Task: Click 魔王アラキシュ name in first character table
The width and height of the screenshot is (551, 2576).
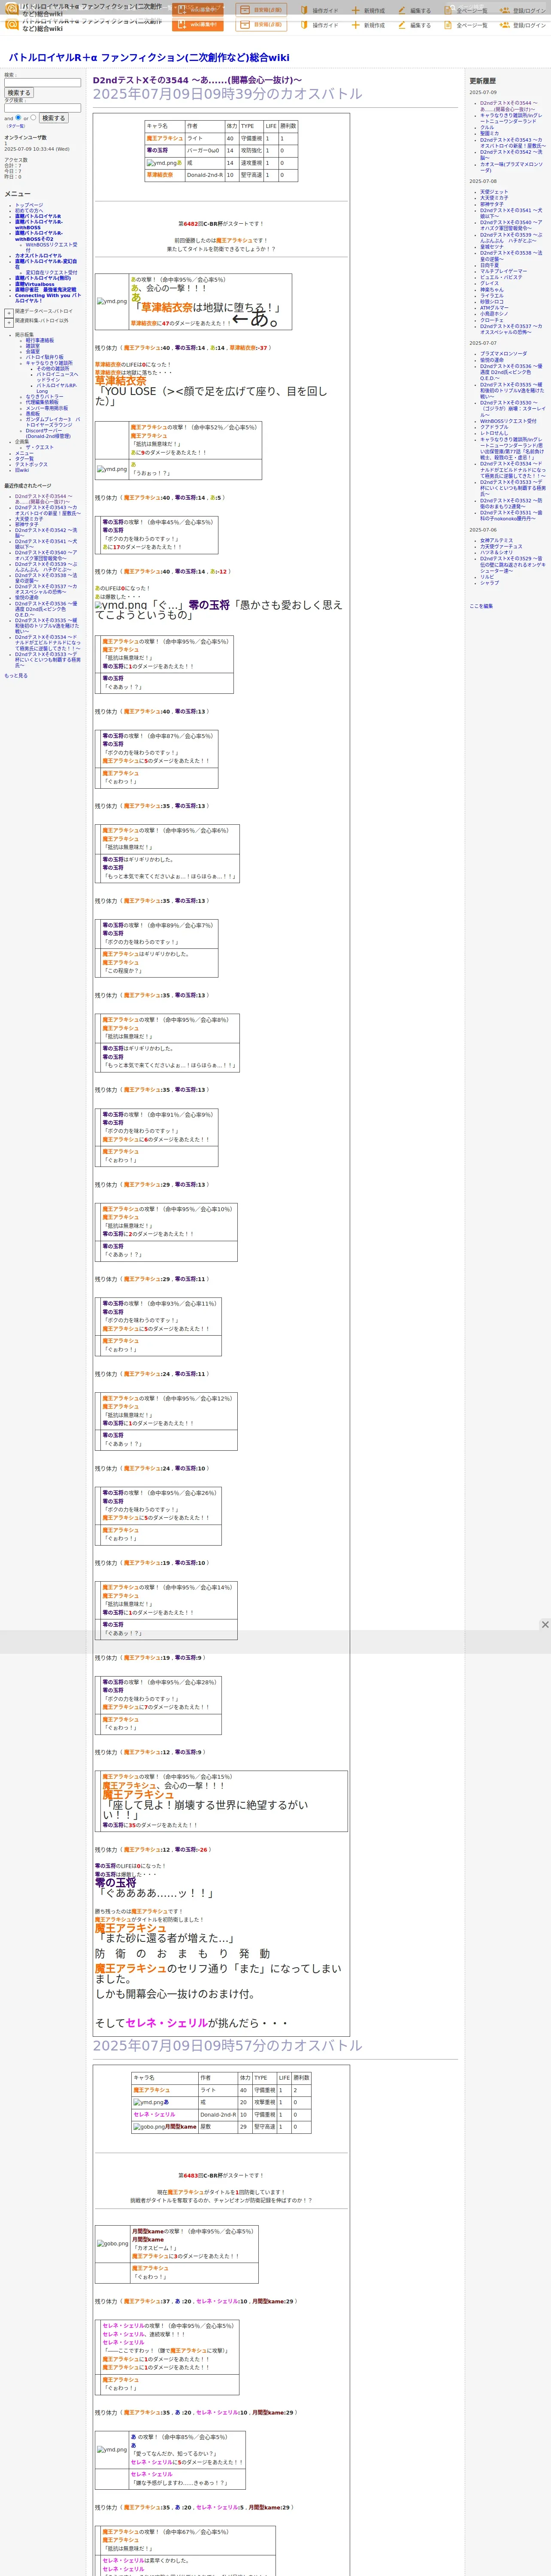Action: click(165, 139)
